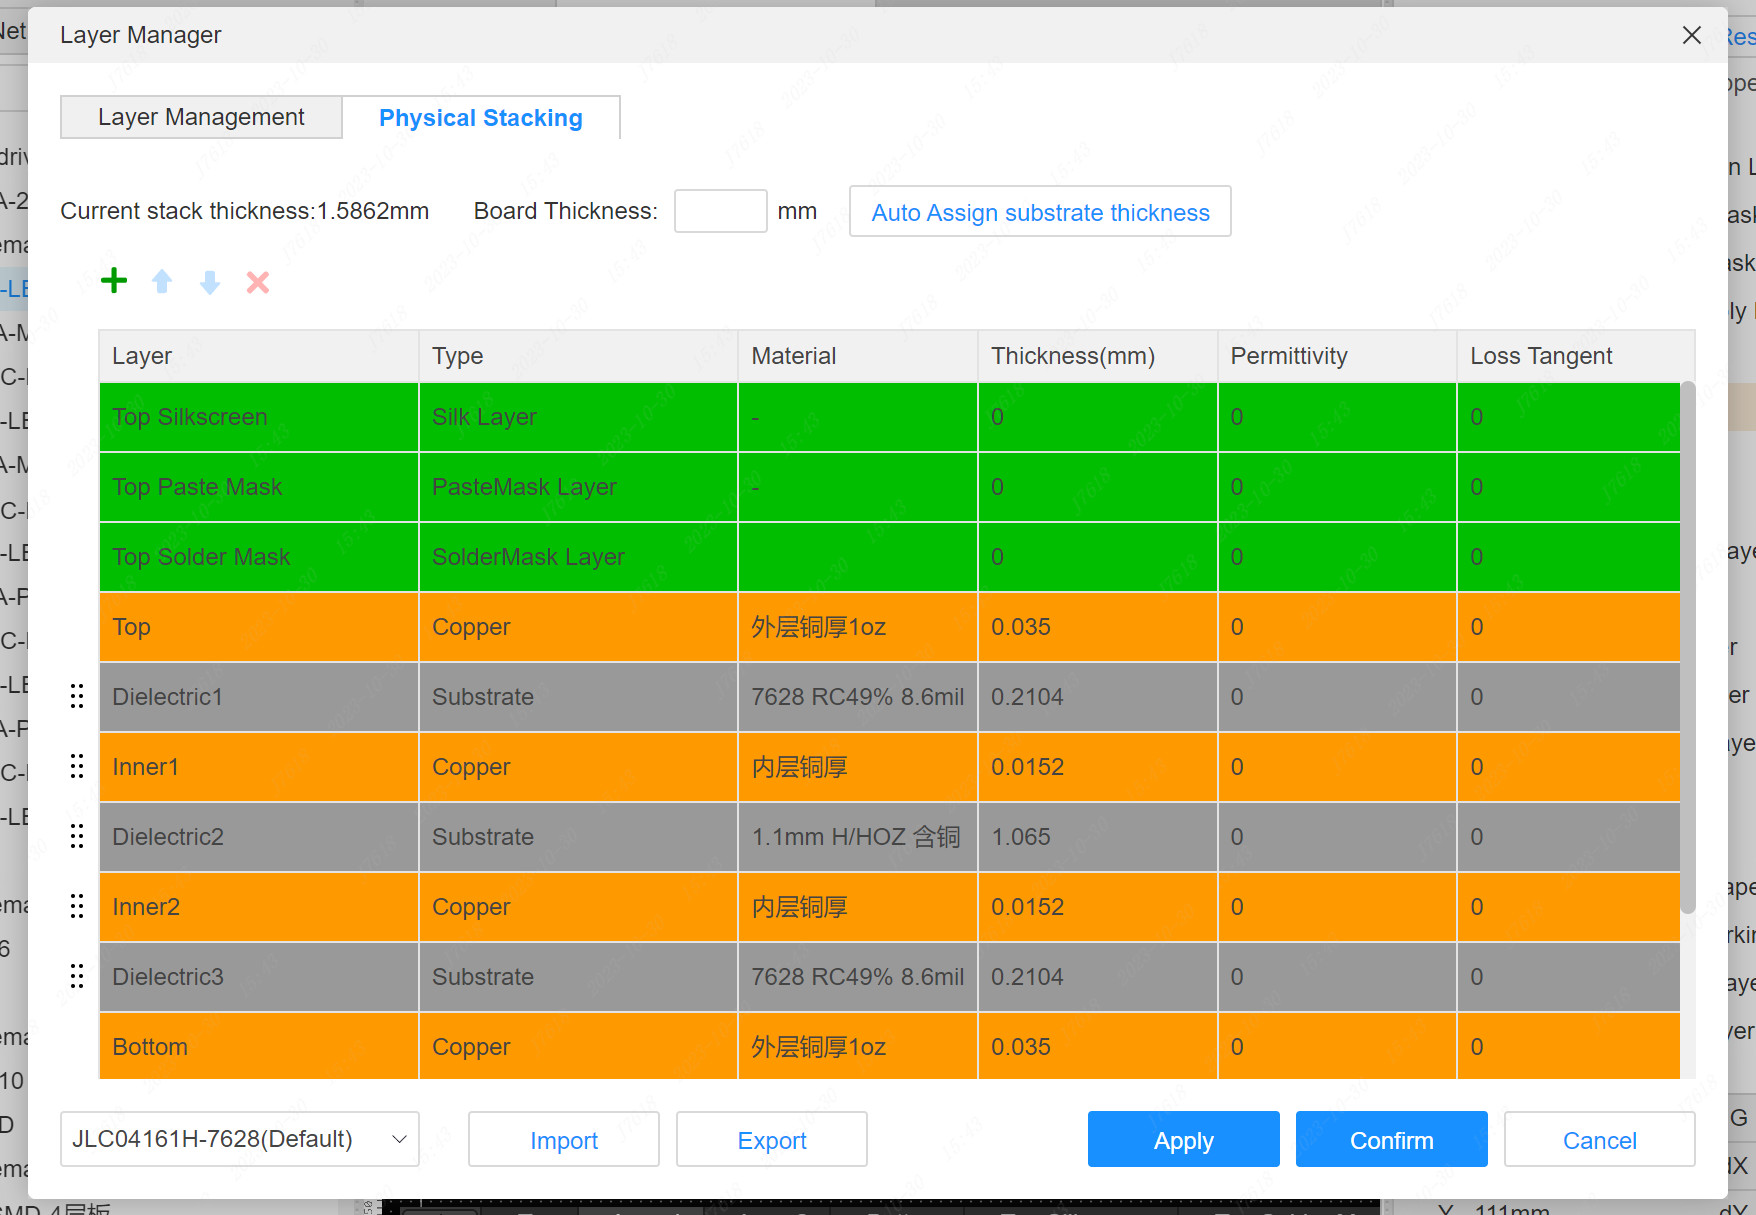Click Inner1 material 内层铜厚 cell
This screenshot has width=1756, height=1215.
click(x=858, y=767)
